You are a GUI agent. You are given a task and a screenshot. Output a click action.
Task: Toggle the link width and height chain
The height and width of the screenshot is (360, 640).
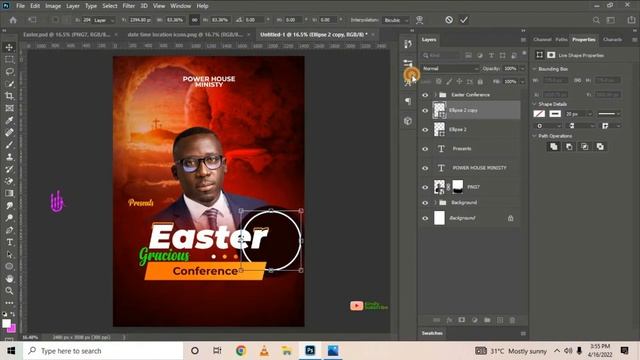pos(195,20)
